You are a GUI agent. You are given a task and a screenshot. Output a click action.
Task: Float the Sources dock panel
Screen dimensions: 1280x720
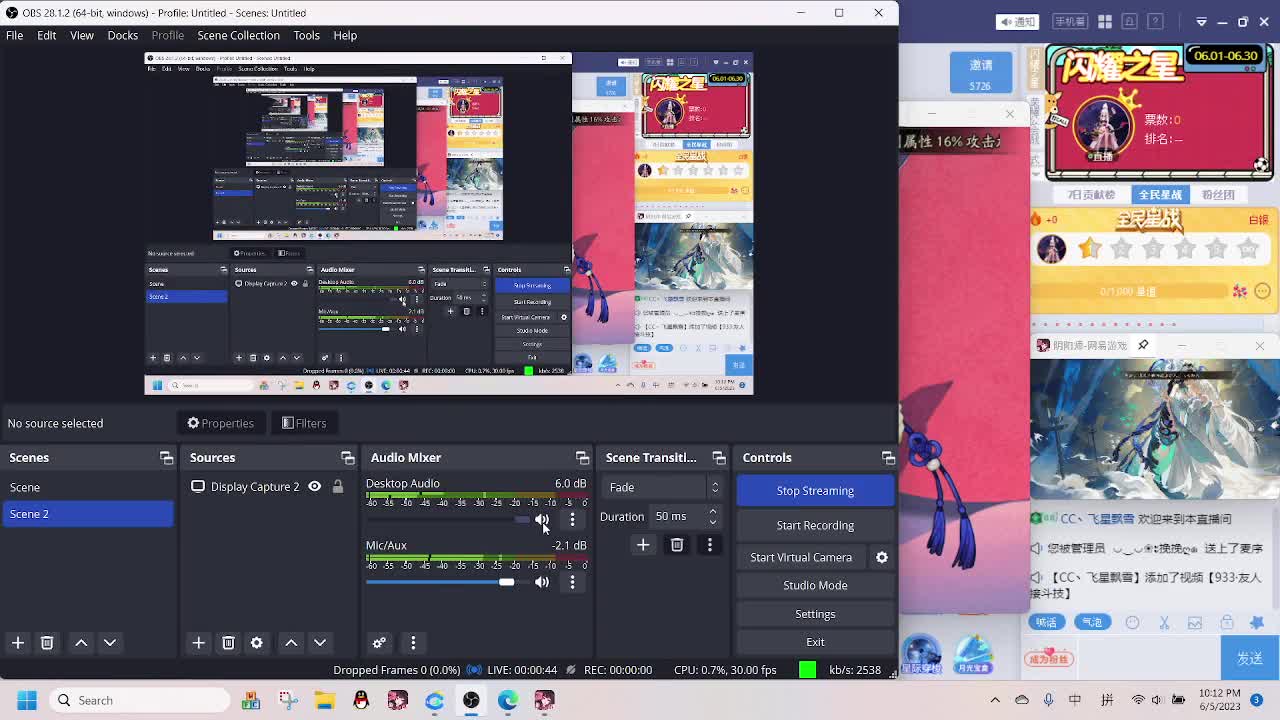click(347, 458)
